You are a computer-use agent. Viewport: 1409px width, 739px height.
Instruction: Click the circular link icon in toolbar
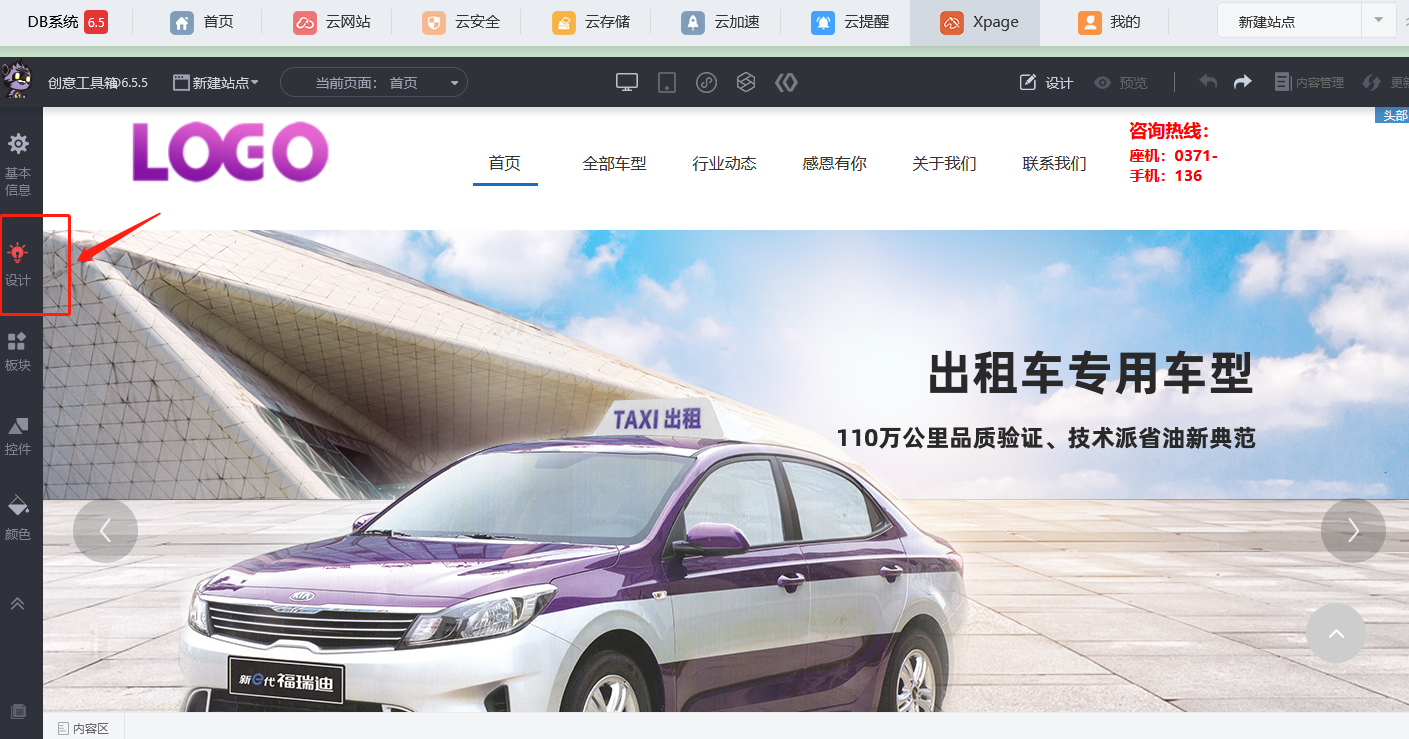(x=707, y=83)
